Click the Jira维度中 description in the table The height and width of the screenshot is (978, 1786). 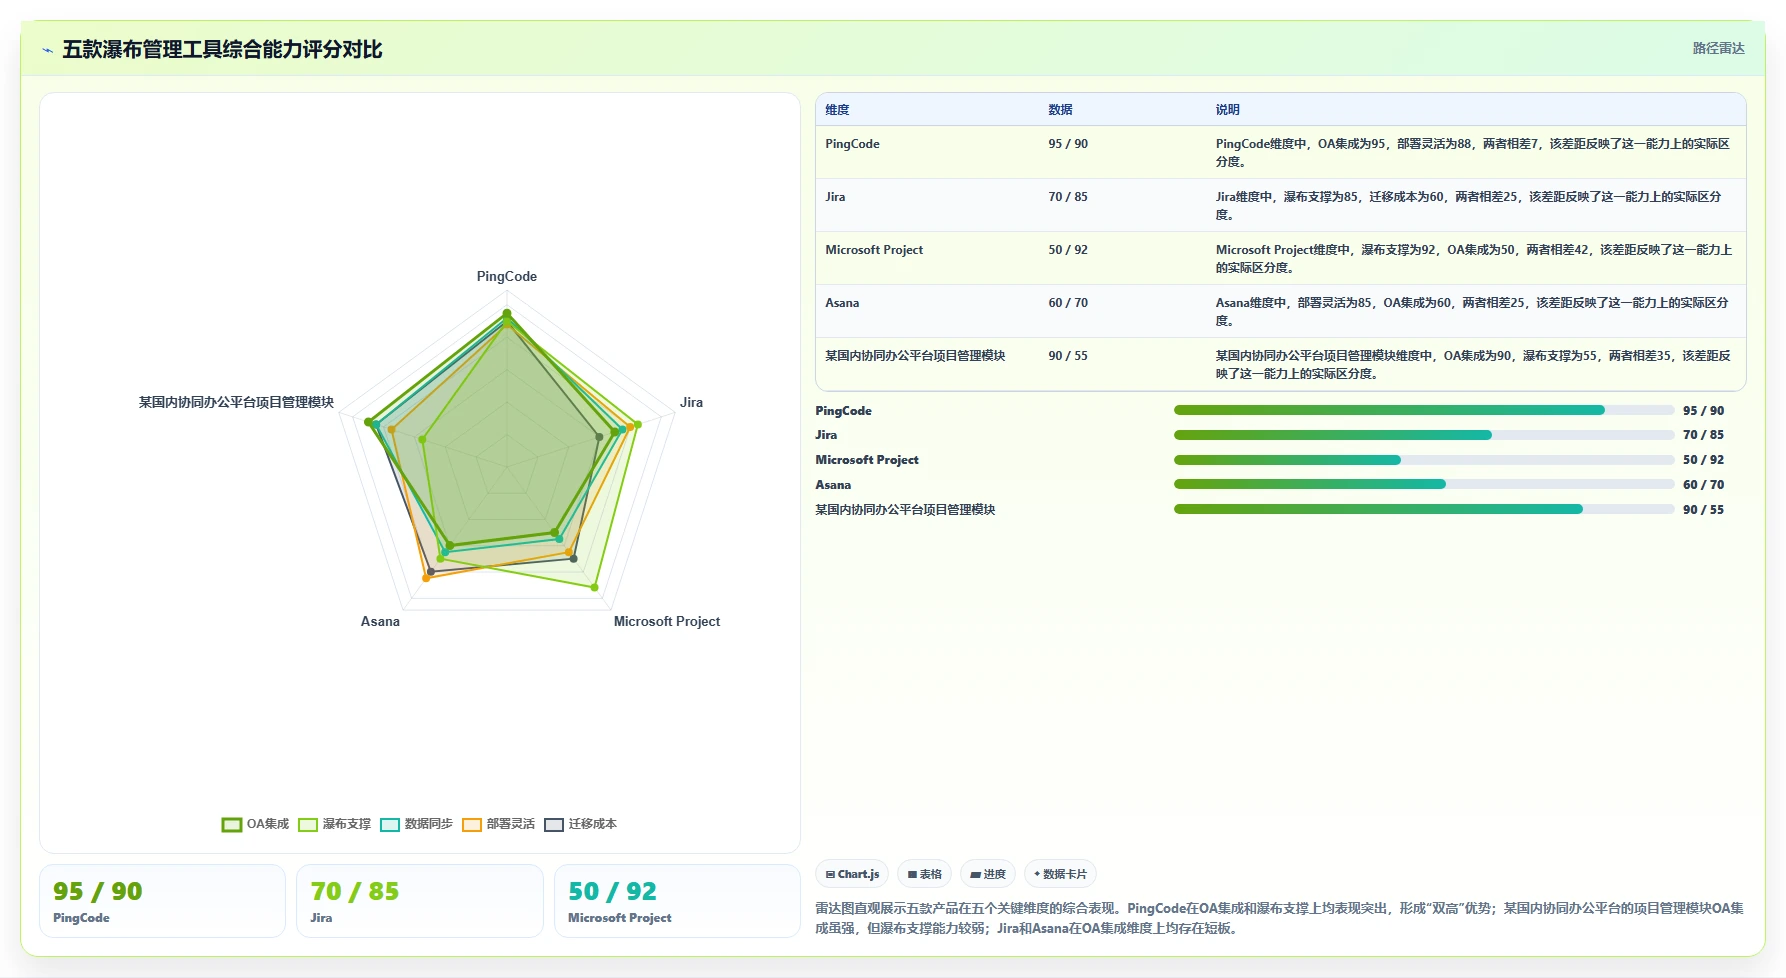[1475, 205]
